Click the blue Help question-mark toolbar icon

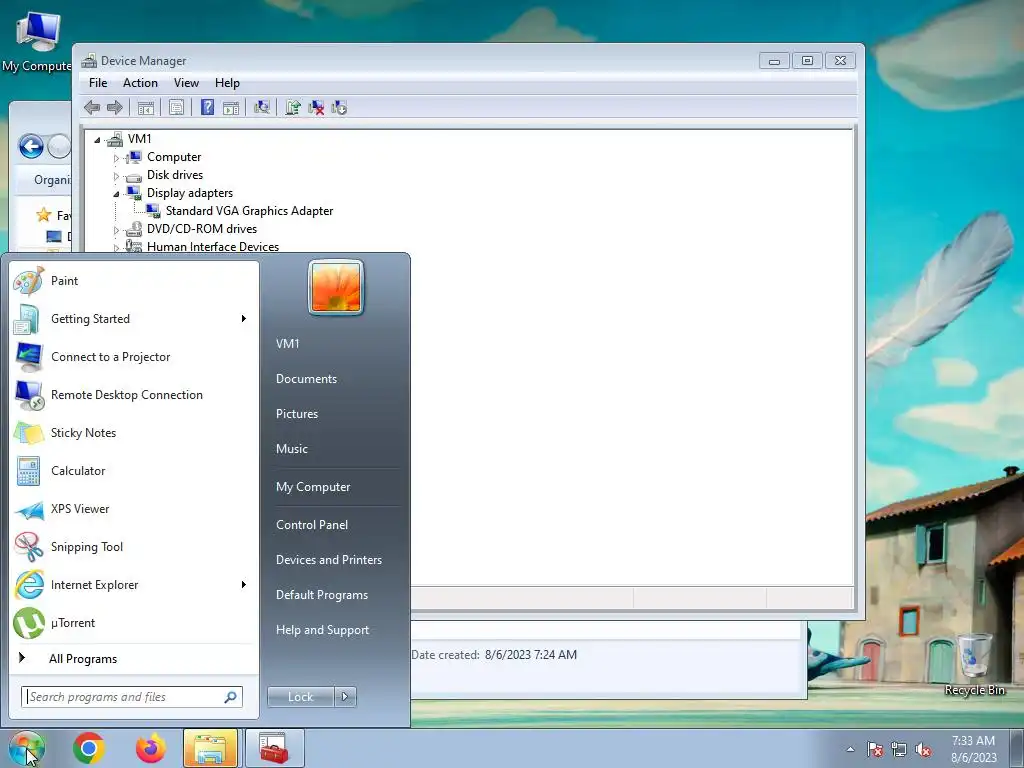[x=207, y=108]
